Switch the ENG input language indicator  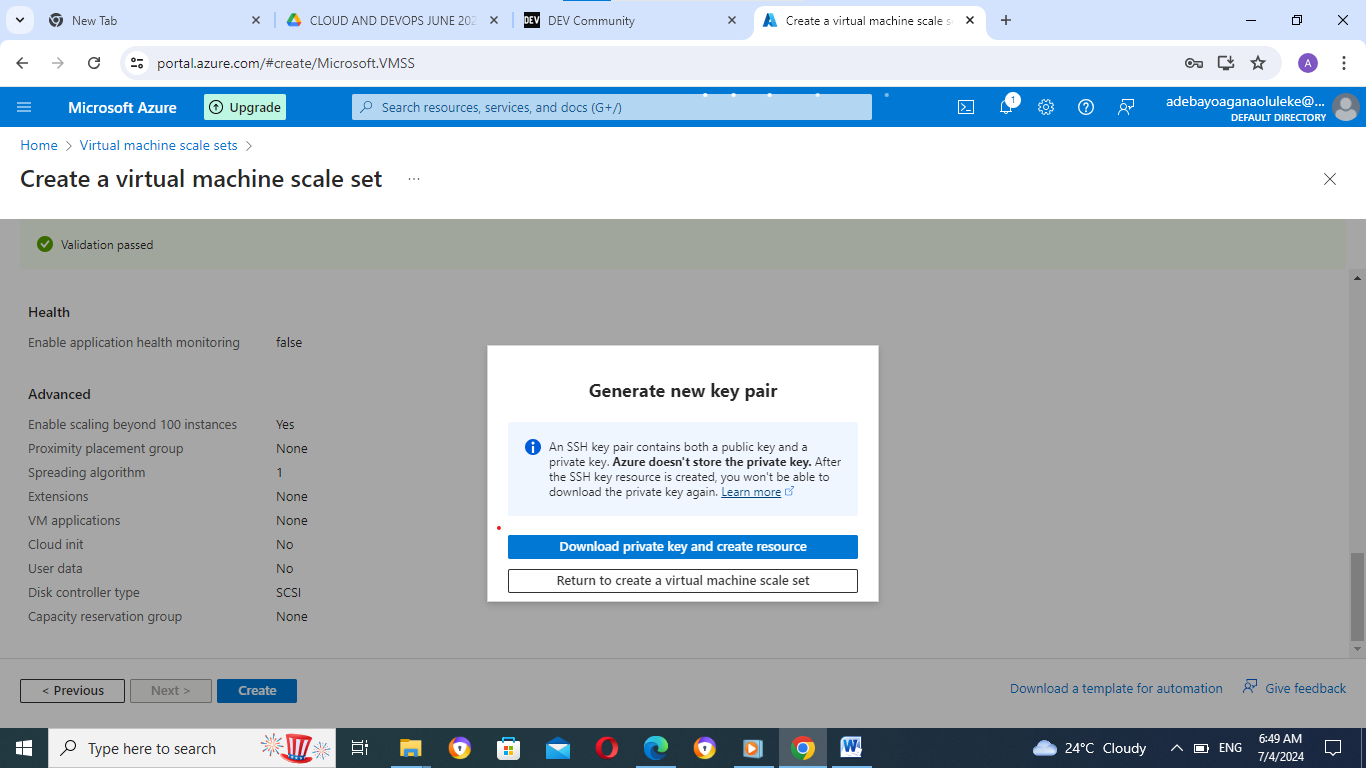[x=1231, y=748]
